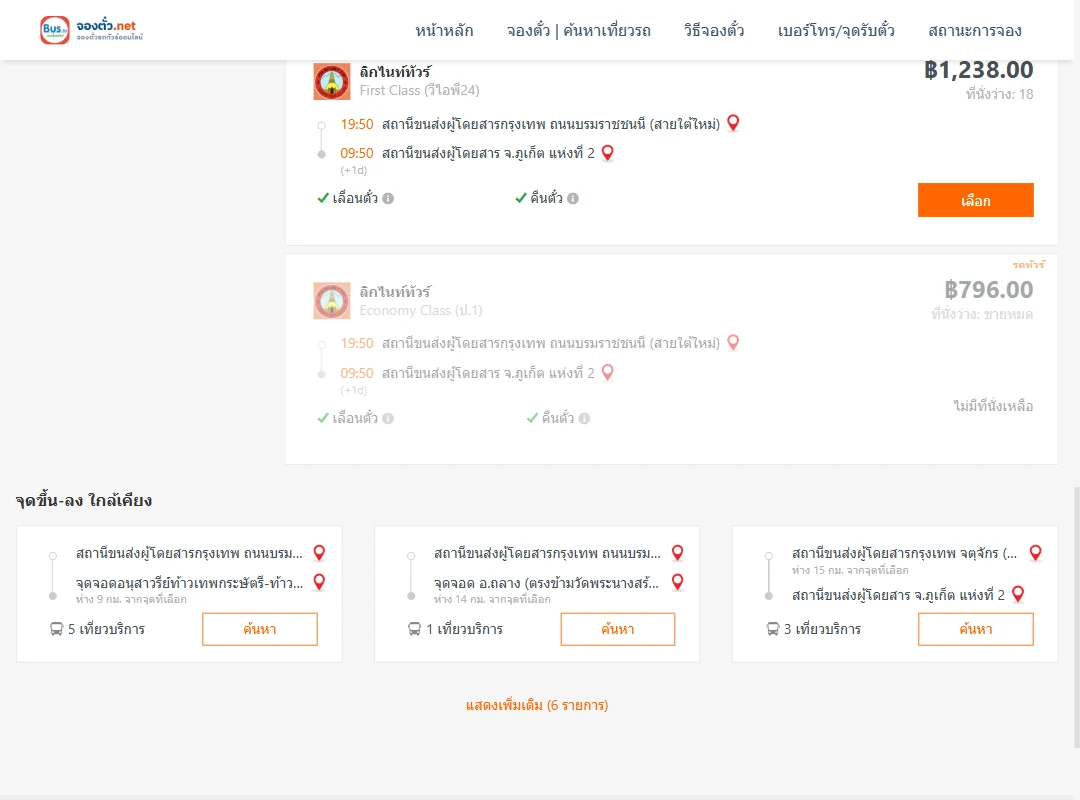This screenshot has height=800, width=1080.
Task: Open เบอร์โทร/จุดรับตั๋ว menu item
Action: (x=836, y=30)
